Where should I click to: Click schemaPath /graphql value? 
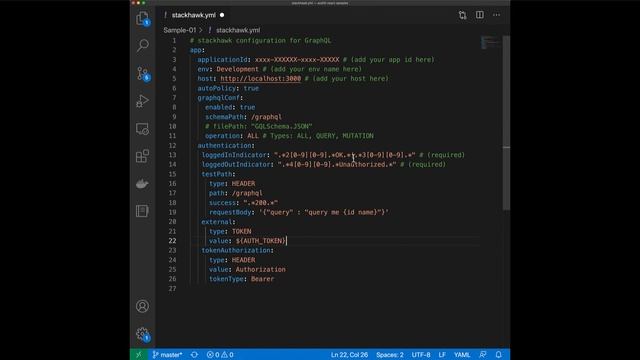click(x=266, y=117)
